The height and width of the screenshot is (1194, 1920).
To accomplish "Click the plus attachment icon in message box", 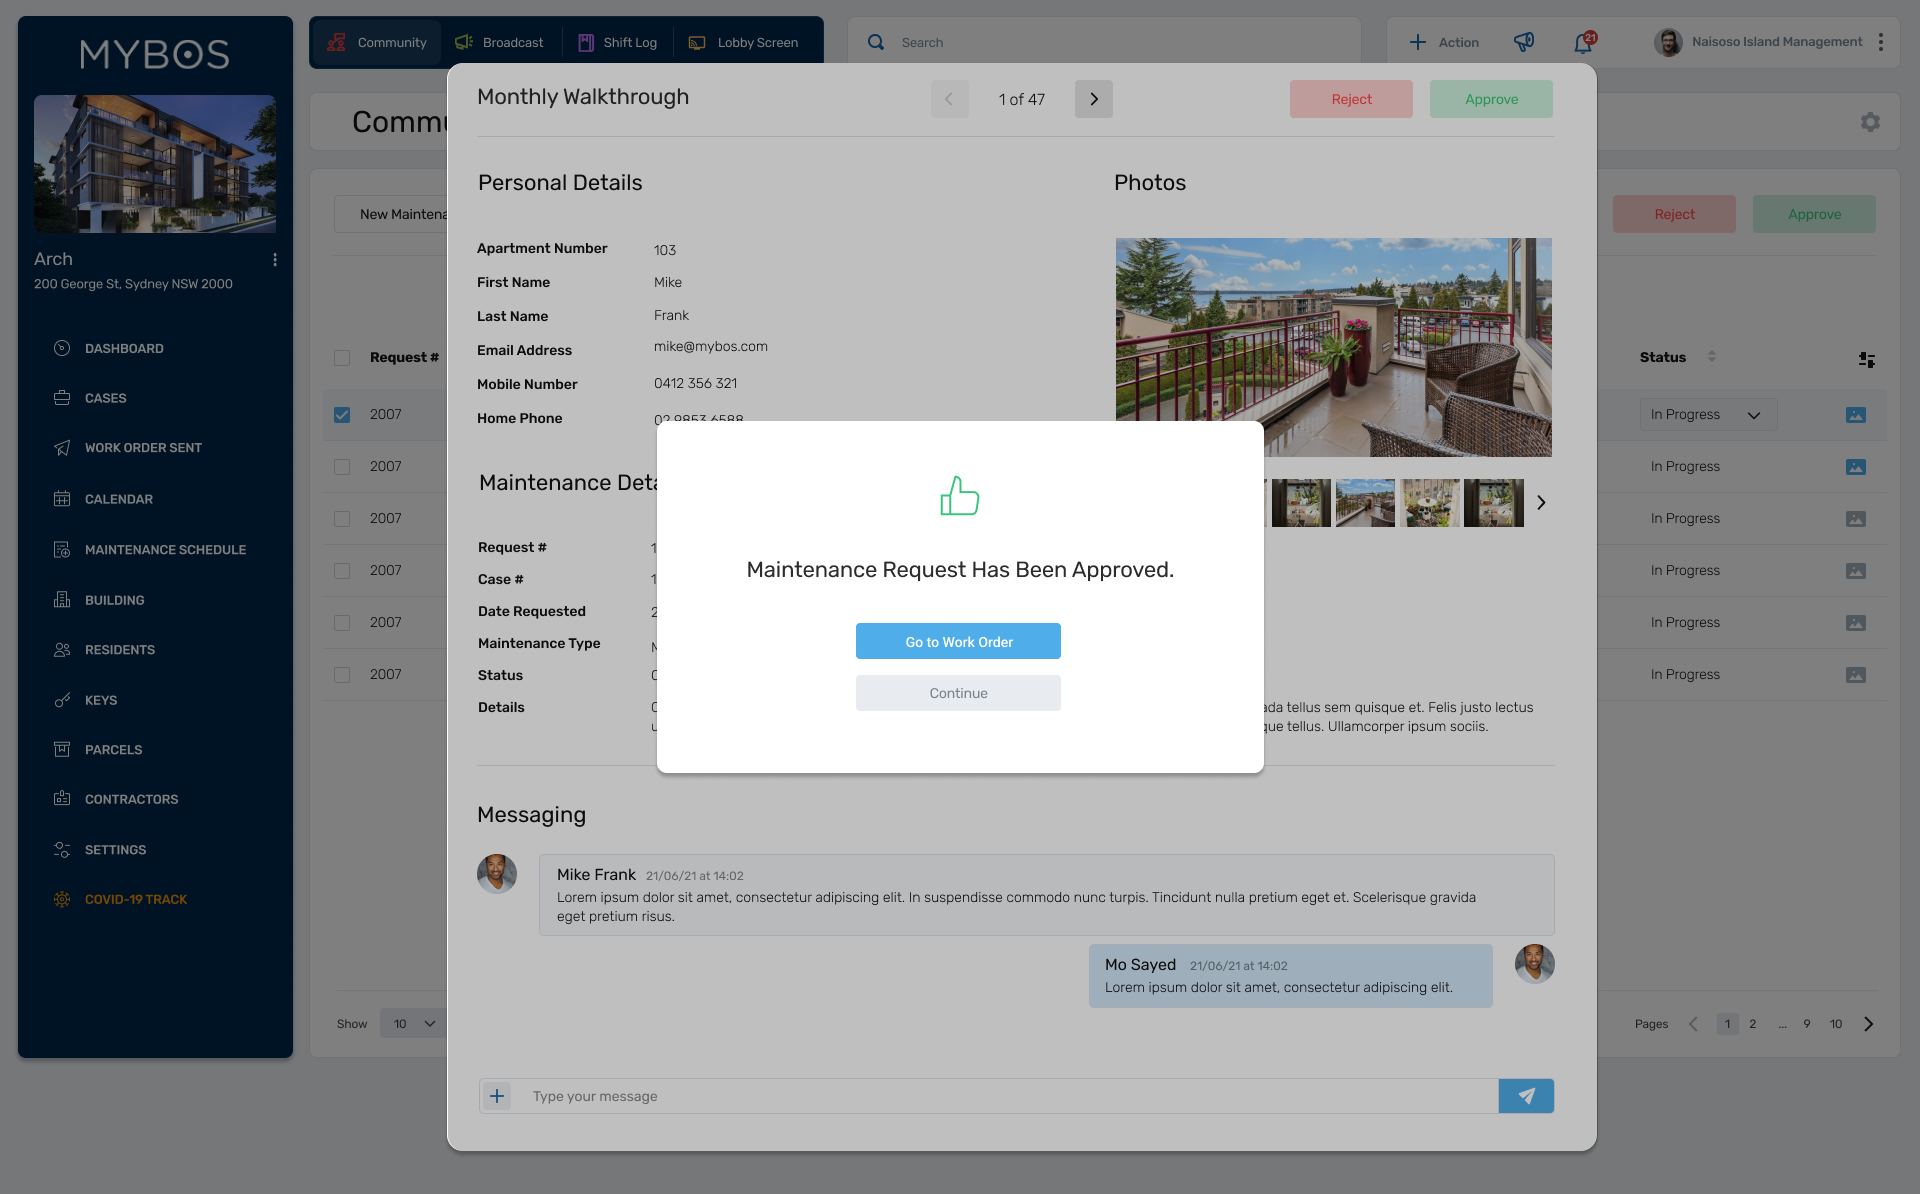I will [497, 1096].
